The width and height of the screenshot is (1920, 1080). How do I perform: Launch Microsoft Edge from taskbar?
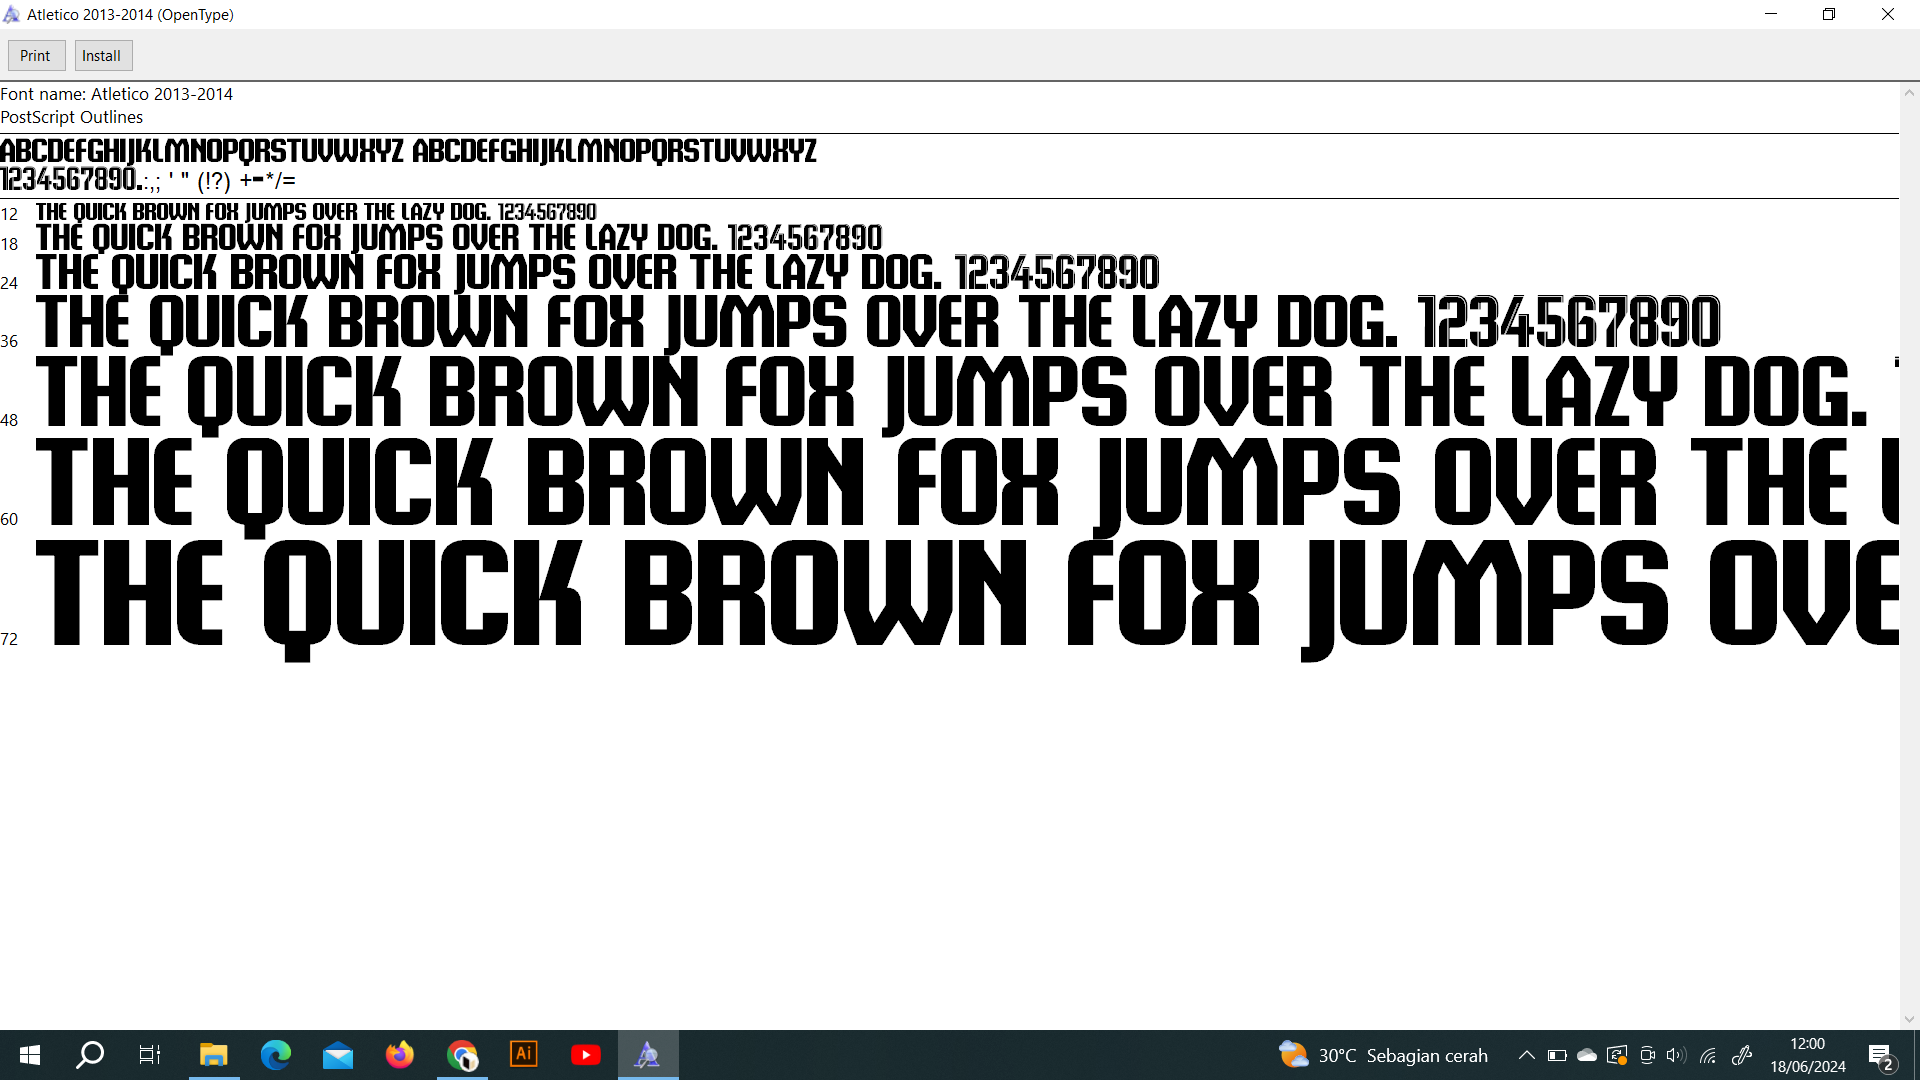pyautogui.click(x=275, y=1055)
